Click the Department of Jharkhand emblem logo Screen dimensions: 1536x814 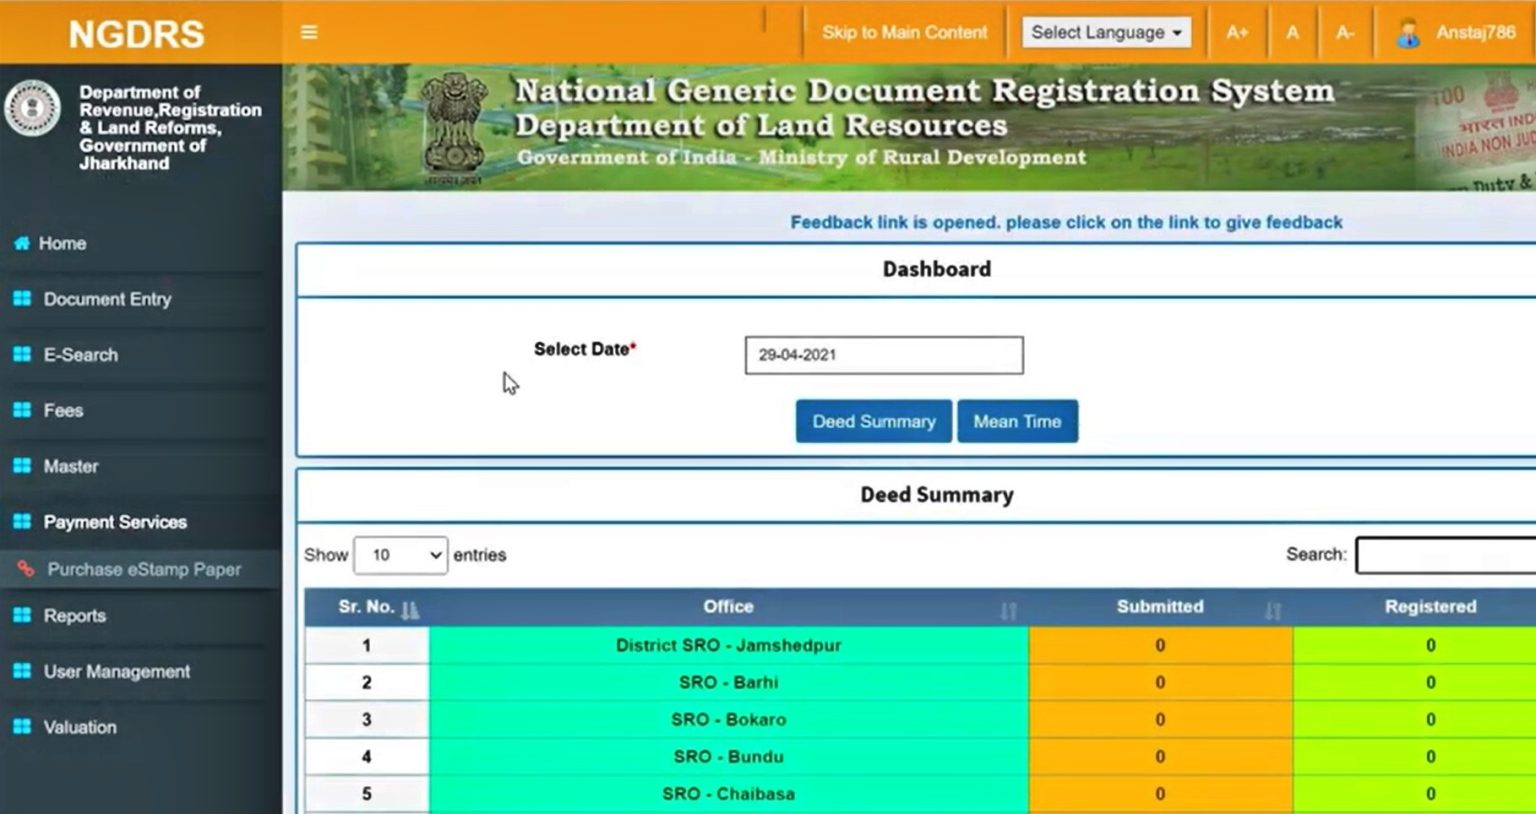pyautogui.click(x=33, y=107)
